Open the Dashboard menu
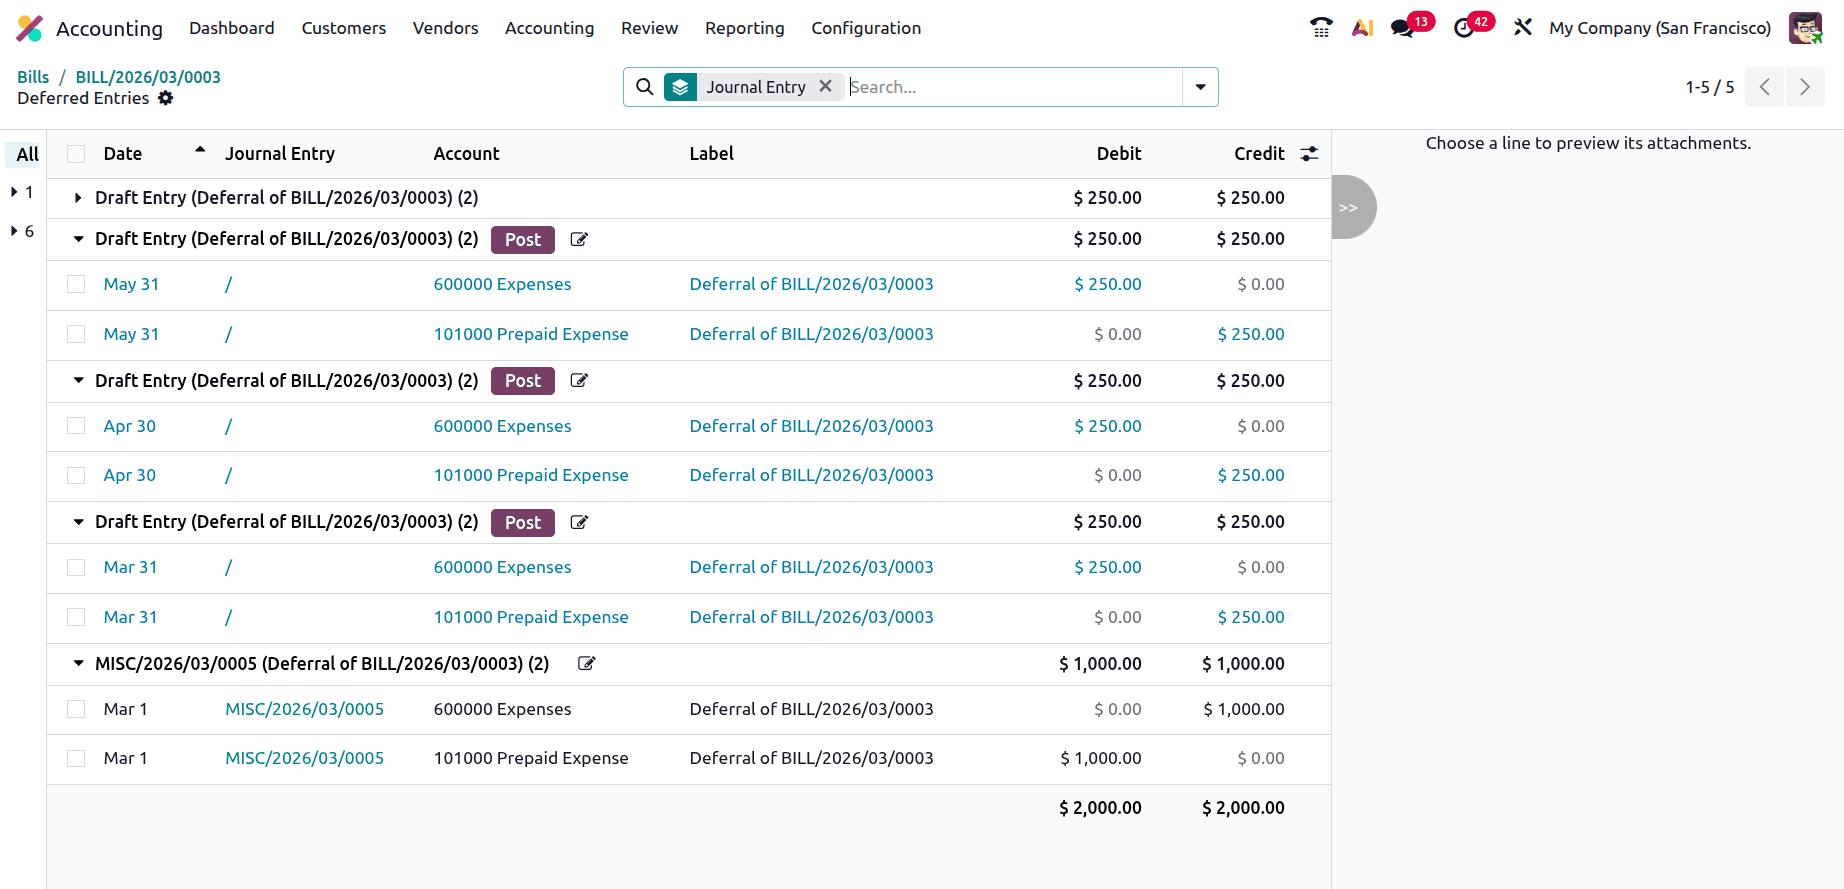Viewport: 1844px width, 889px height. [232, 28]
